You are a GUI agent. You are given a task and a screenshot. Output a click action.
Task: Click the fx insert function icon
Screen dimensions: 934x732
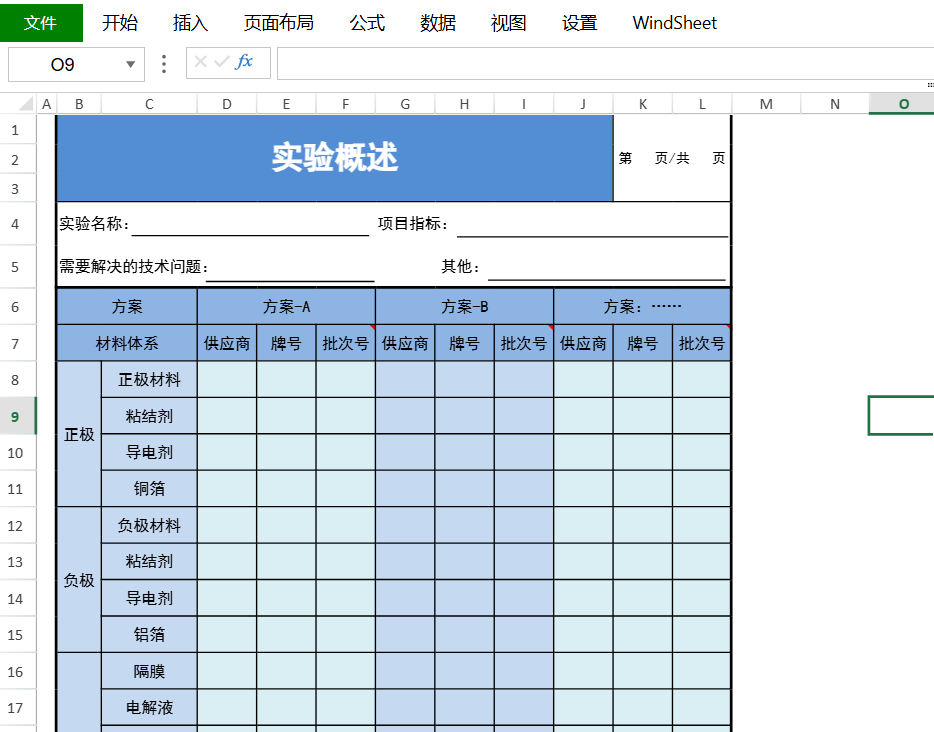click(x=244, y=63)
